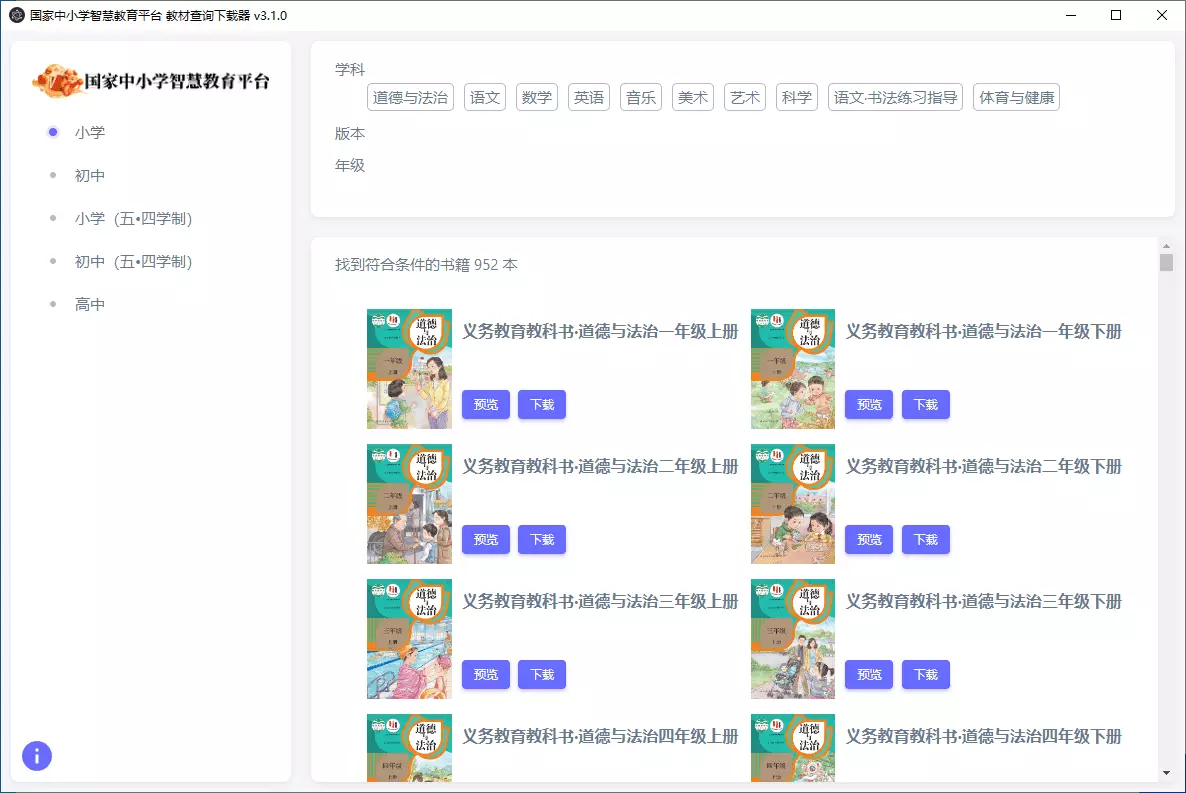Download 道德与法治三年级下册 textbook

click(925, 674)
